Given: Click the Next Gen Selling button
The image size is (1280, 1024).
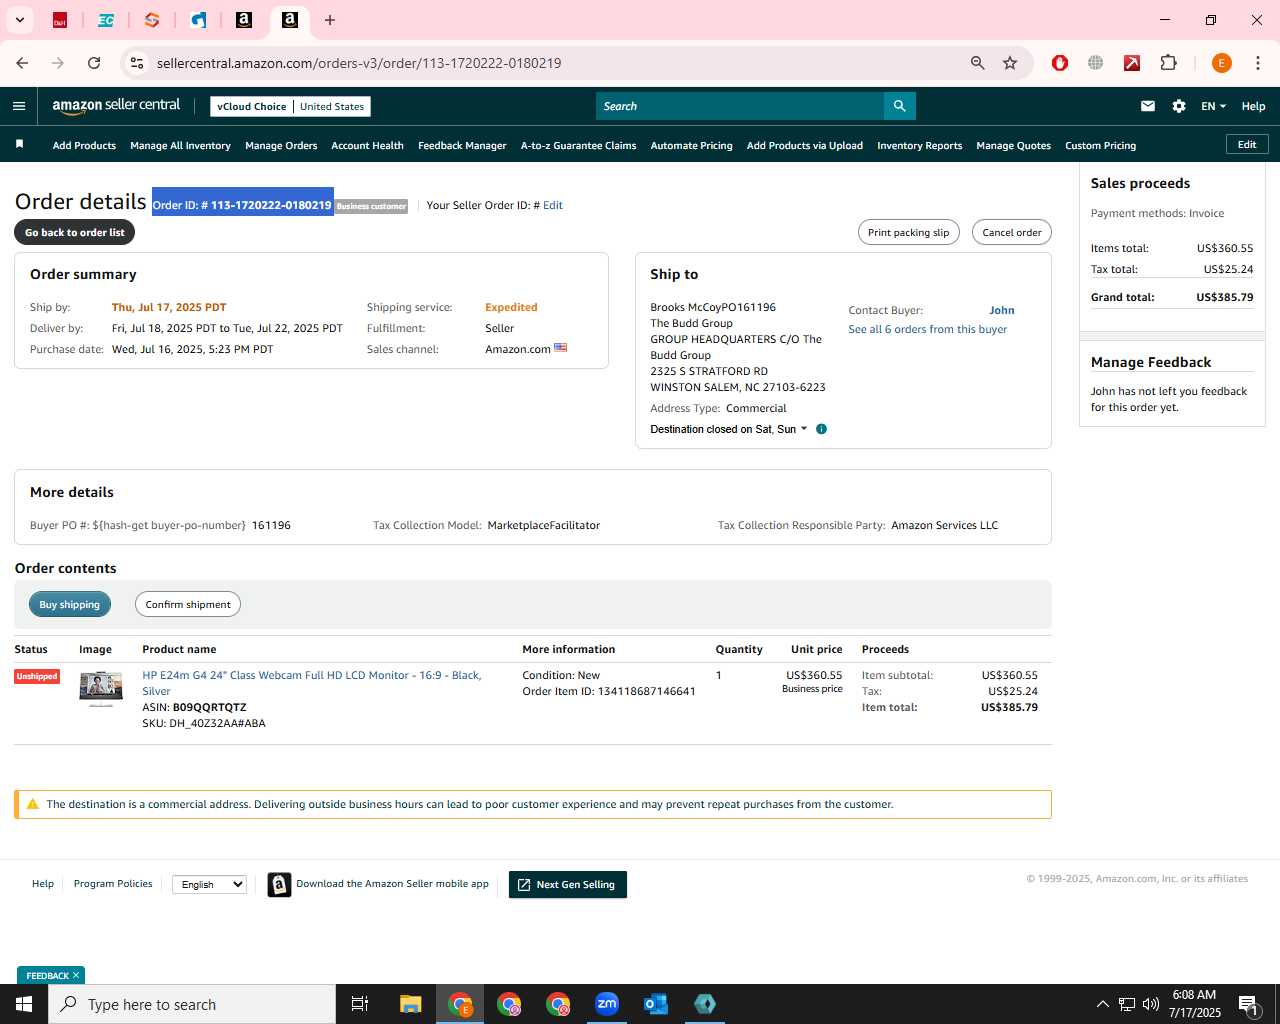Looking at the screenshot, I should click(x=568, y=884).
